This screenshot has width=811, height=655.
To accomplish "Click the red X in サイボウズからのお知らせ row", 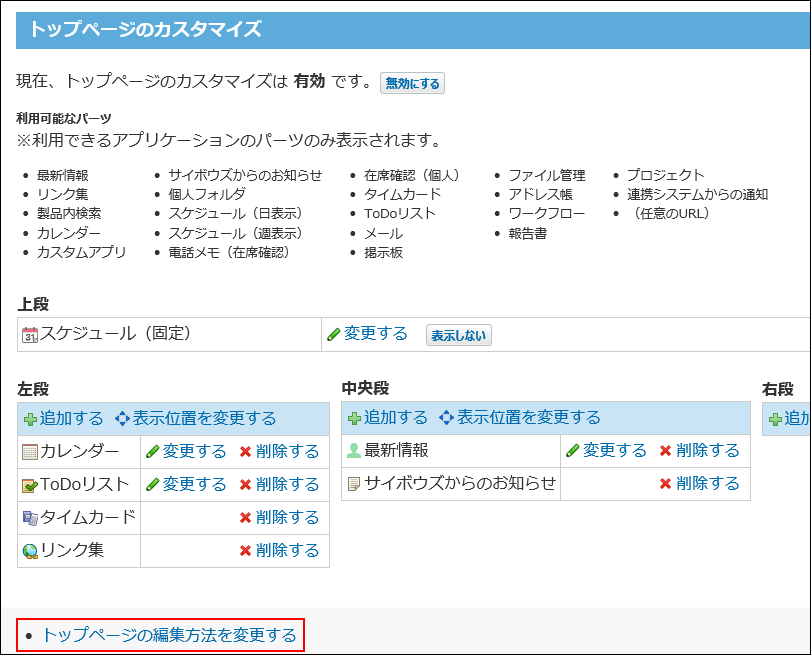I will tap(665, 484).
